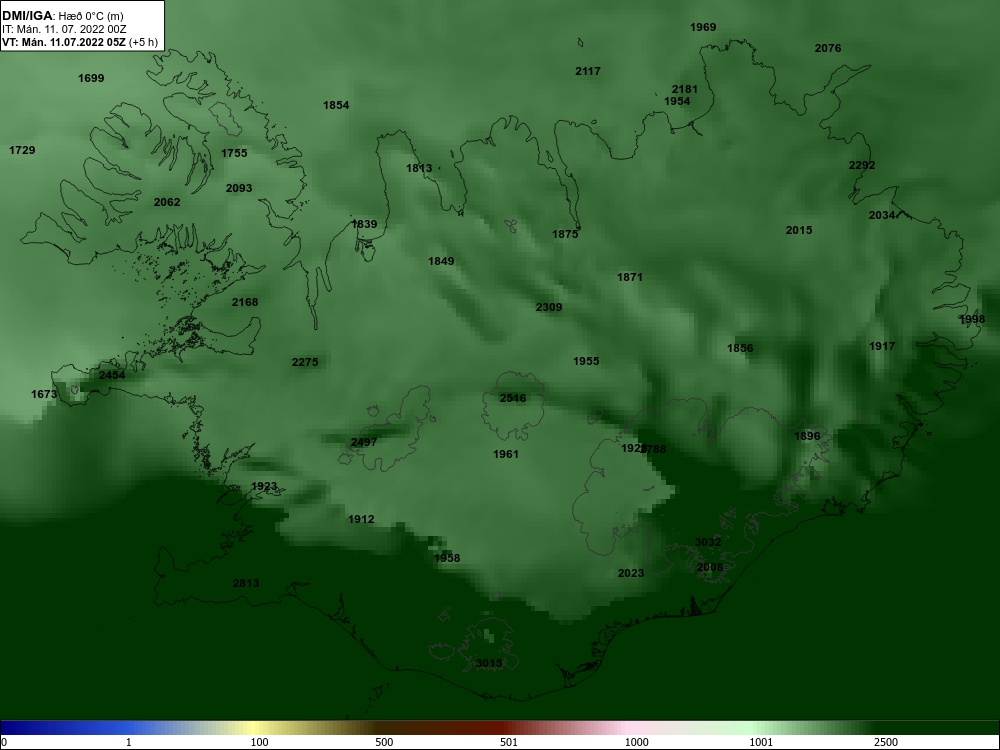Select the map value 1856
This screenshot has height=750, width=1000.
740,348
